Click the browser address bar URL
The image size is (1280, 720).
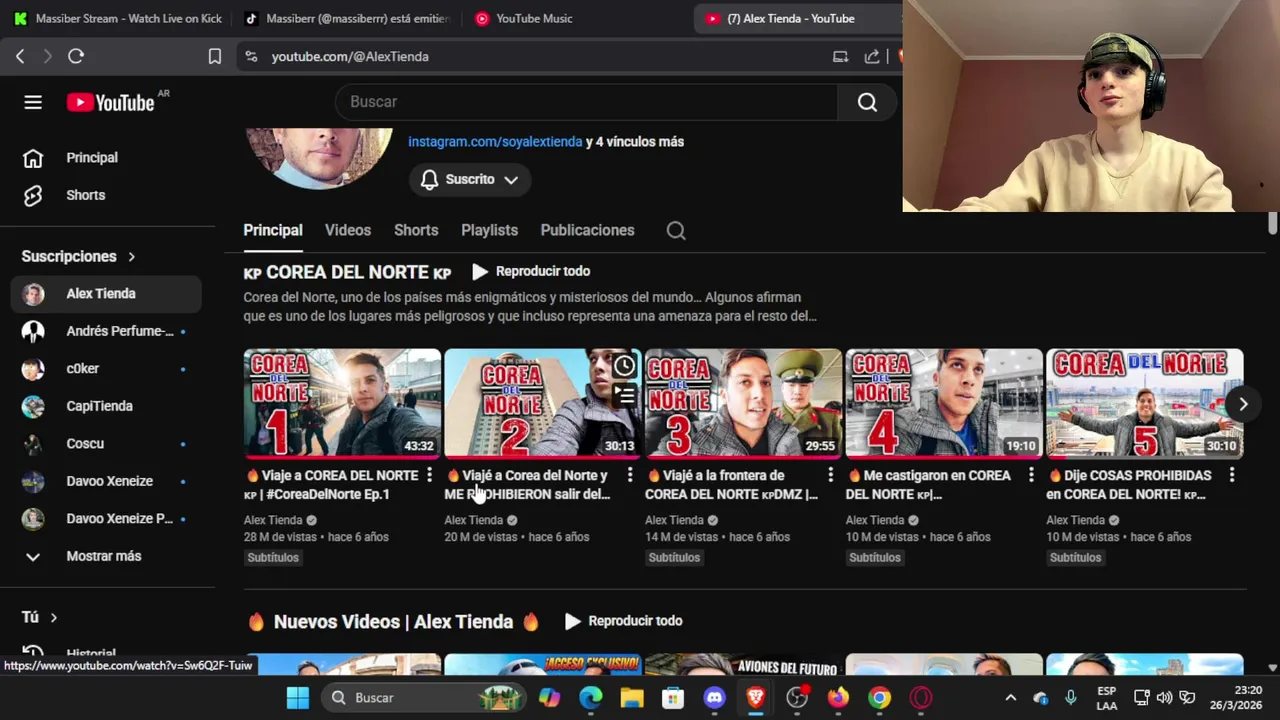tap(350, 57)
